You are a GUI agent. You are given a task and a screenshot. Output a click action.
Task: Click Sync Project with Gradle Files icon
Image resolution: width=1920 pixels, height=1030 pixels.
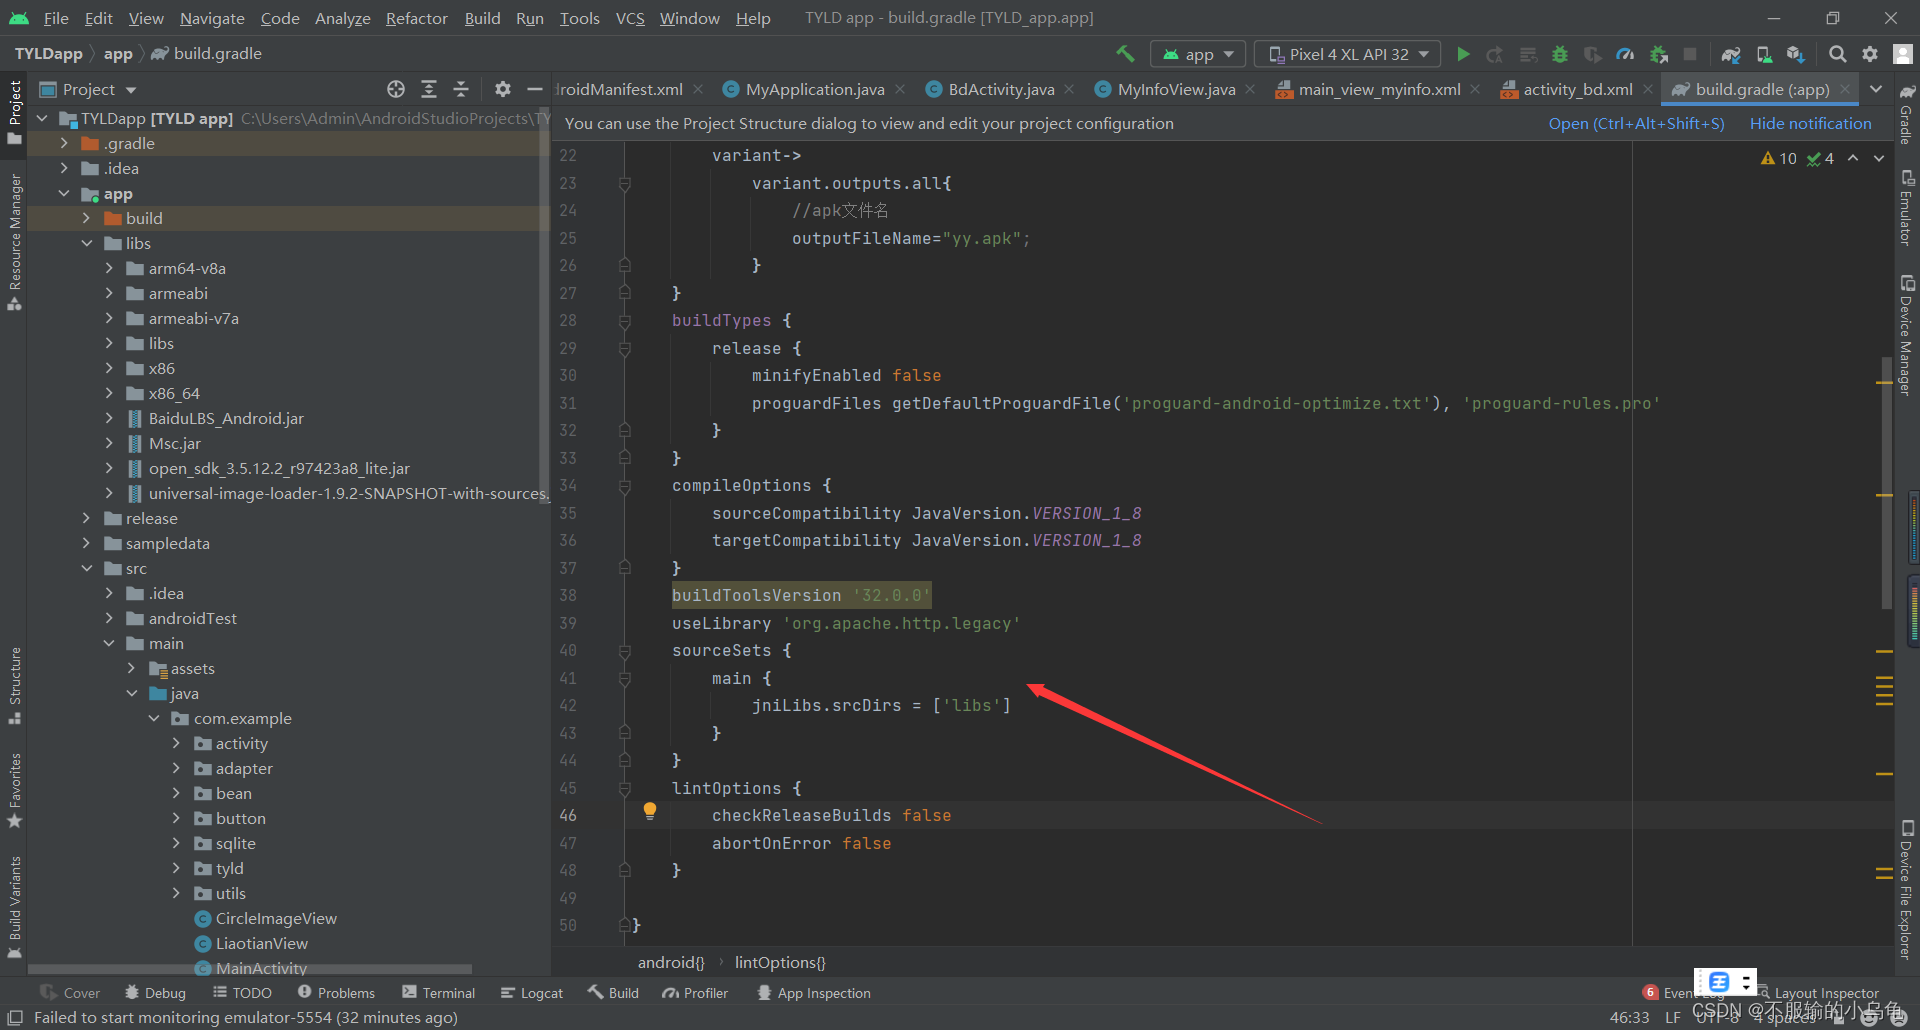tap(1731, 54)
